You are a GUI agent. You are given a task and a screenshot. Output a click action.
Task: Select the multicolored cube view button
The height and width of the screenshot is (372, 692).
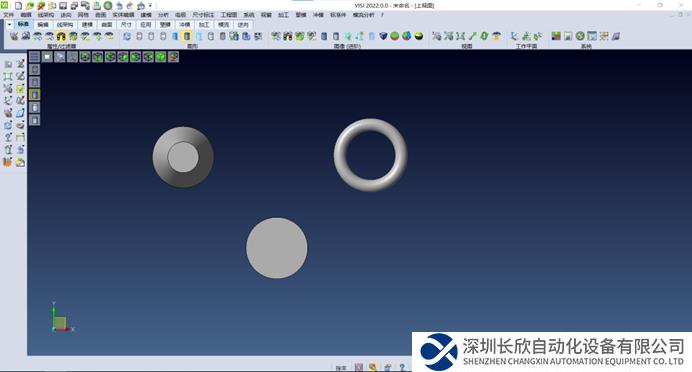pos(173,56)
